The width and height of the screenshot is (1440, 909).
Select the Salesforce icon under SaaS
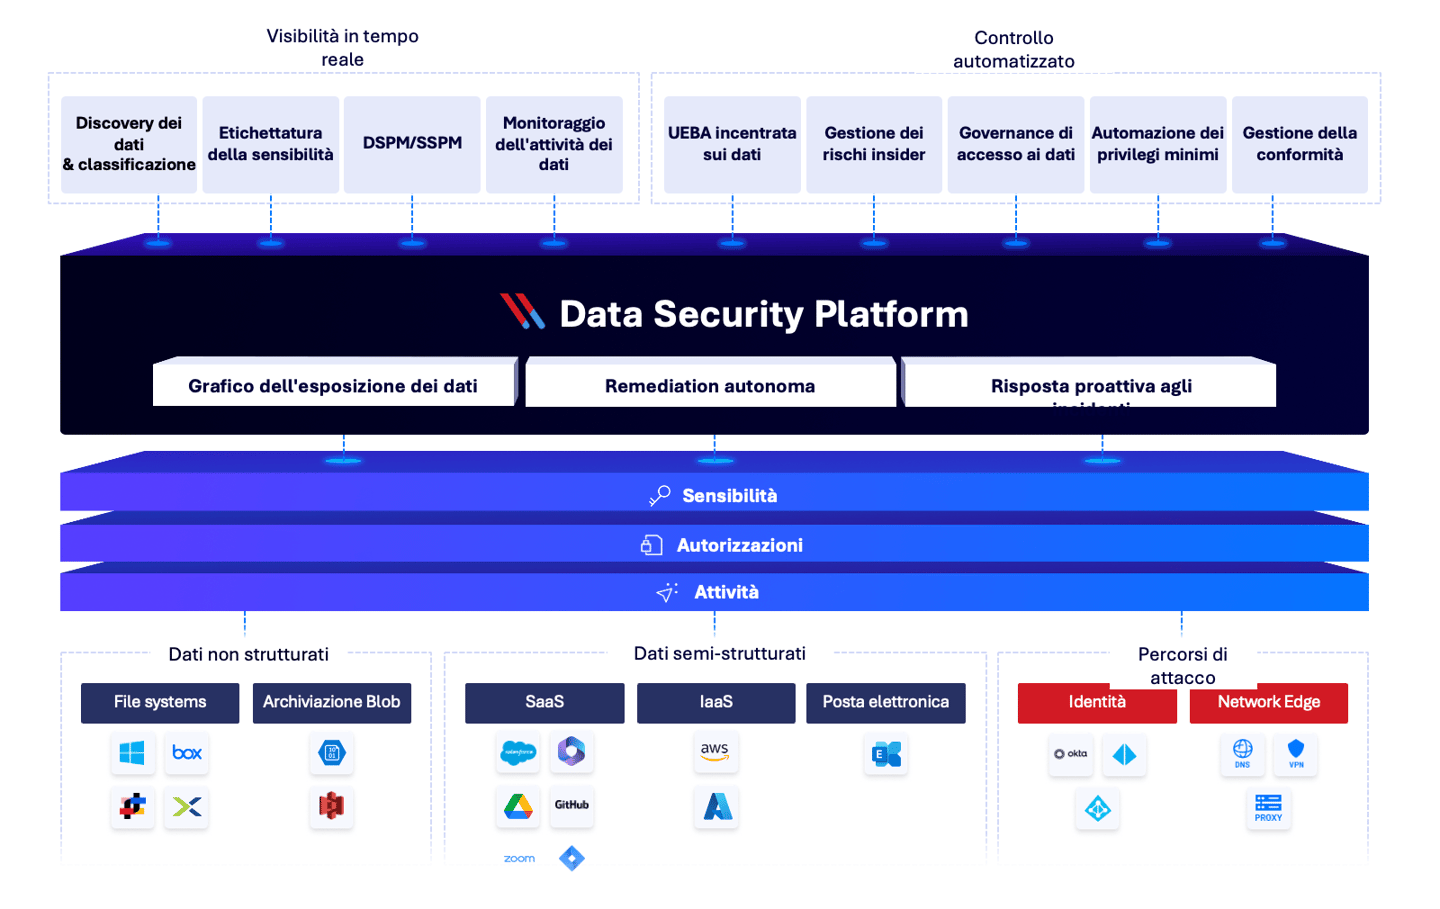518,754
